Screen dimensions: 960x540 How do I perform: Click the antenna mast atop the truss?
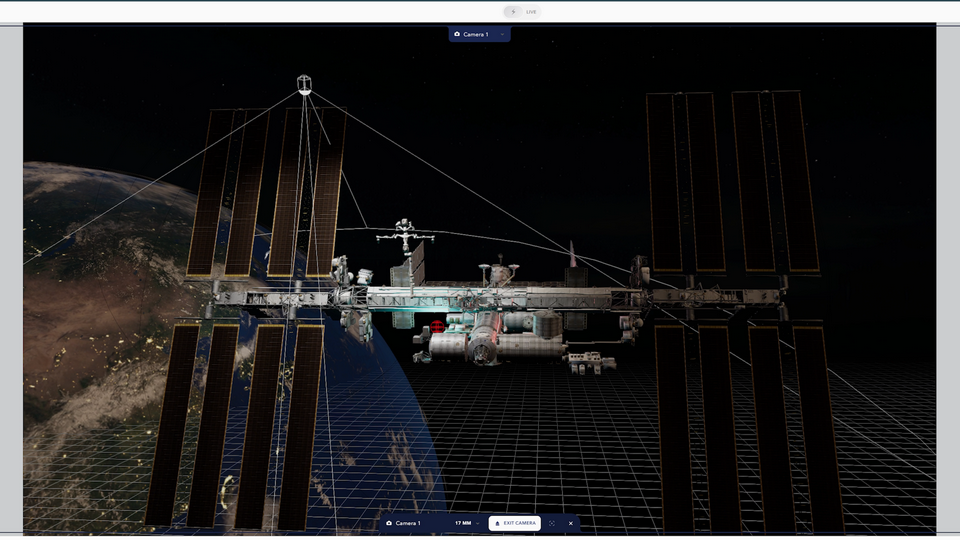(403, 238)
